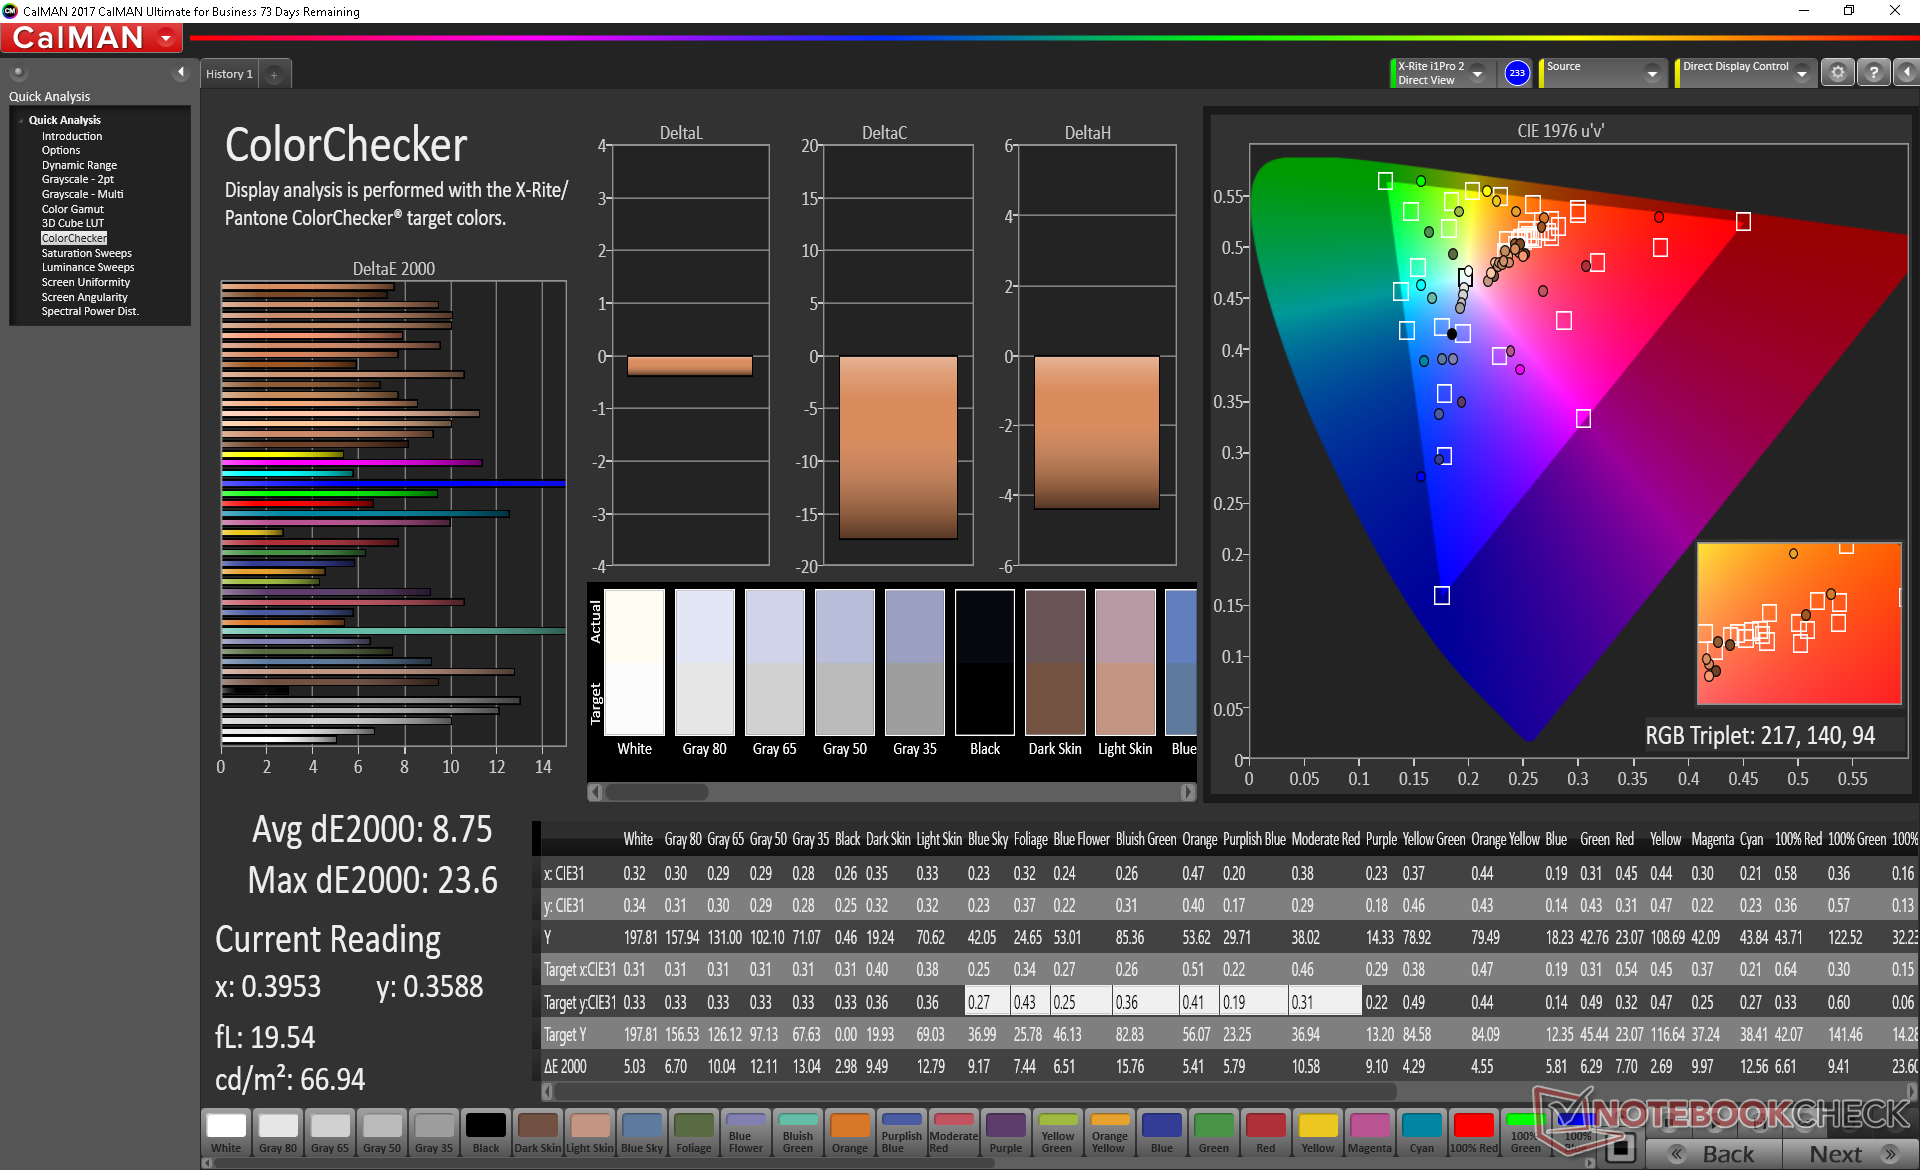The height and width of the screenshot is (1170, 1920).
Task: Open the CalMAN main menu dropdown
Action: 166,38
